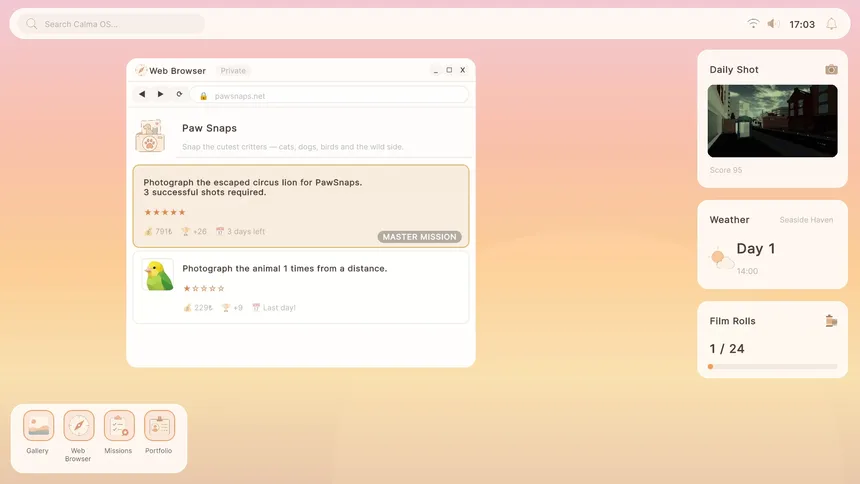Screen dimensions: 860x484
Task: Click the one-star rating on bird mission
Action: tap(203, 289)
